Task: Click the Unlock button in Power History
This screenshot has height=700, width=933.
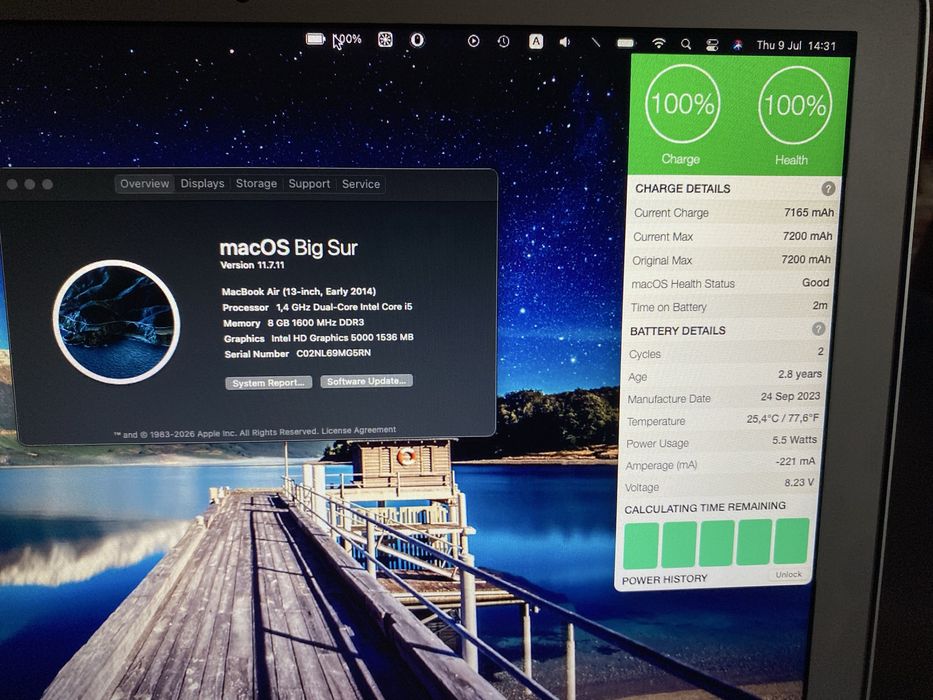Action: point(788,574)
